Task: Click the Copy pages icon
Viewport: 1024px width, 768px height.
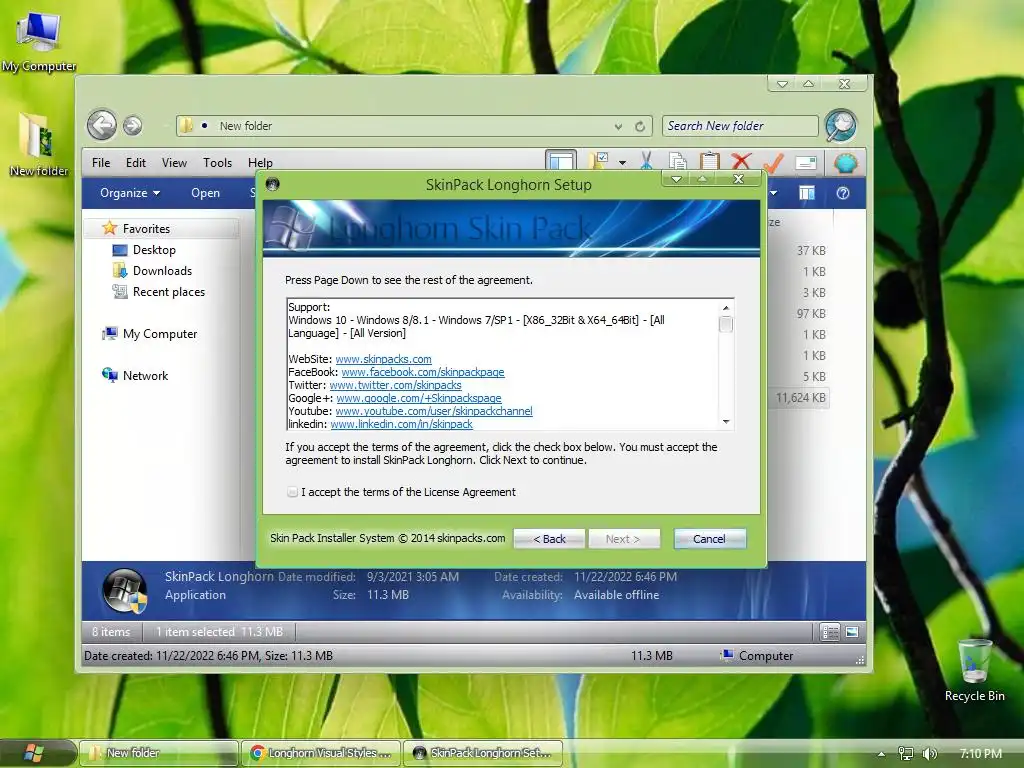Action: (x=677, y=161)
